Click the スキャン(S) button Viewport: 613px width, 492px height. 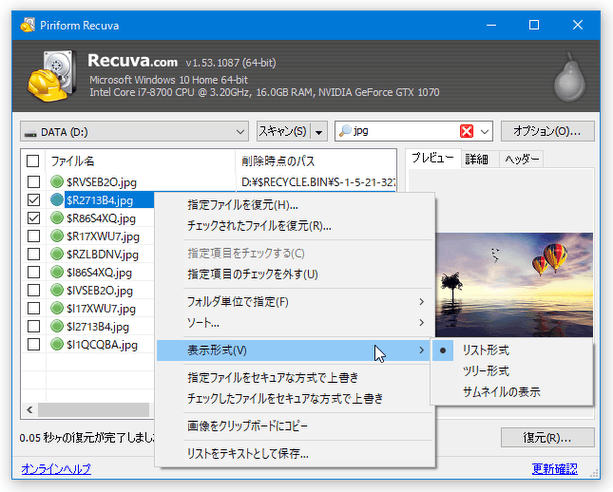284,131
